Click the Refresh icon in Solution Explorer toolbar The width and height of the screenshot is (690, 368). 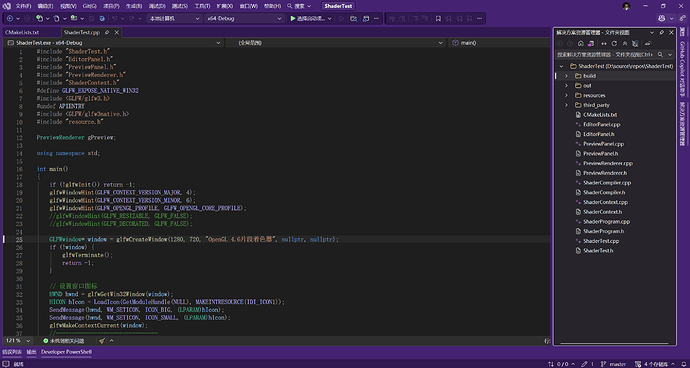click(x=614, y=43)
